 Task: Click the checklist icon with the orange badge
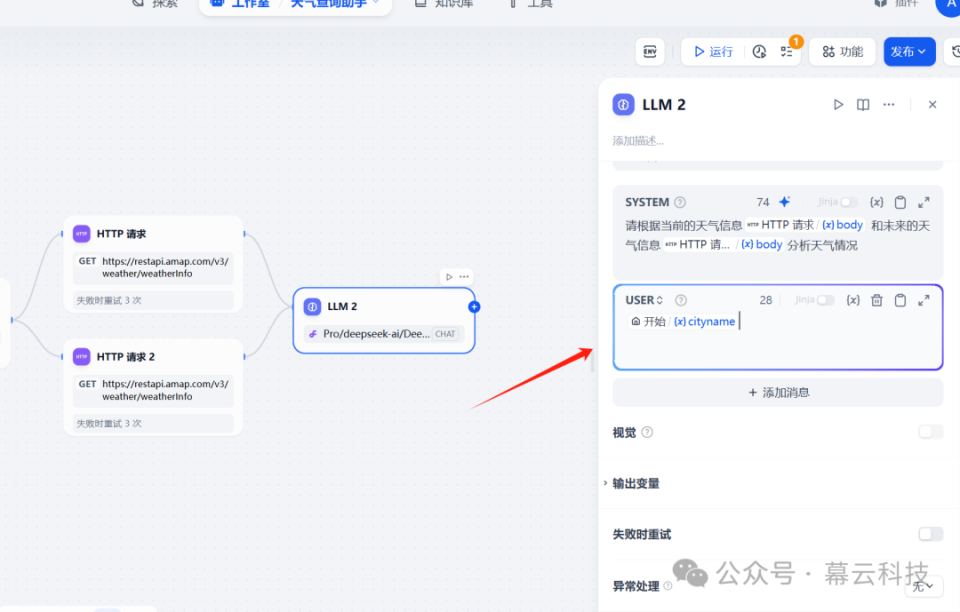[x=786, y=51]
